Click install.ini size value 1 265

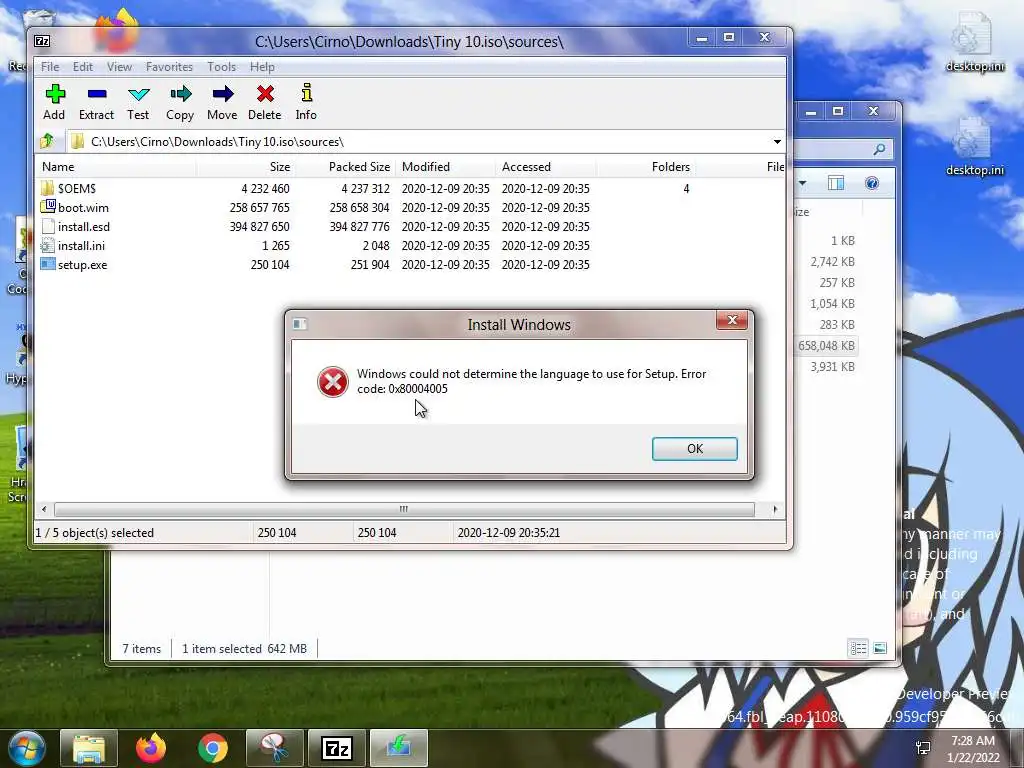point(276,246)
